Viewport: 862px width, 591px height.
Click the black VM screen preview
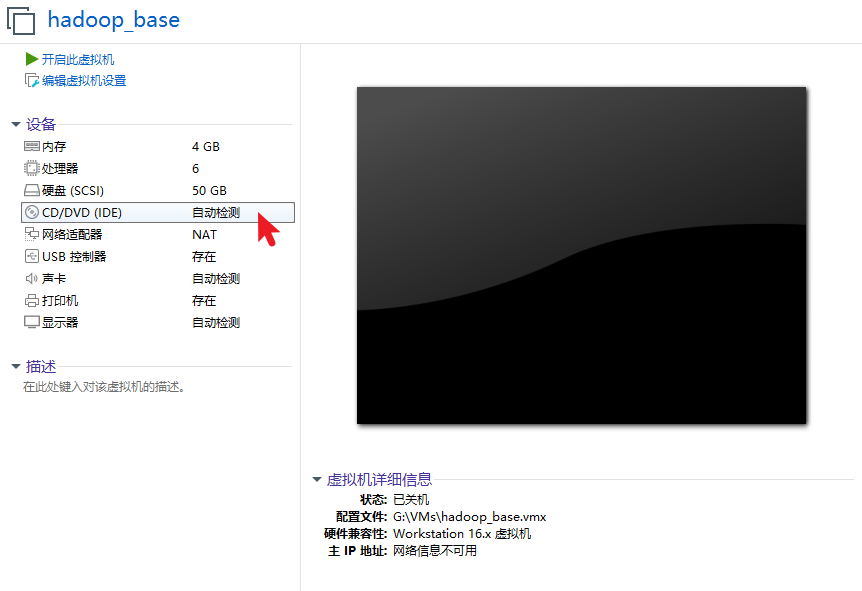582,255
